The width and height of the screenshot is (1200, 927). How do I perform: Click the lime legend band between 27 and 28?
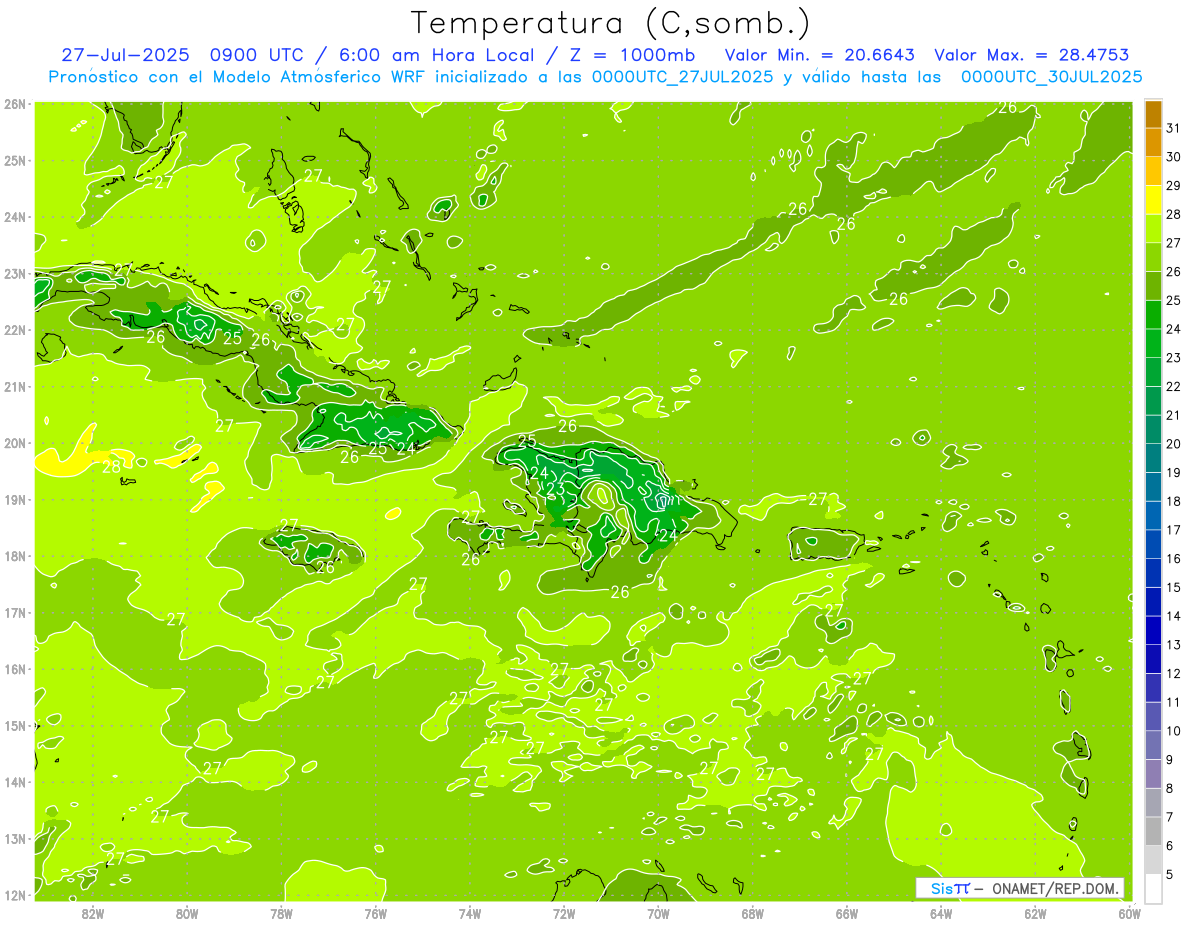tap(1153, 229)
